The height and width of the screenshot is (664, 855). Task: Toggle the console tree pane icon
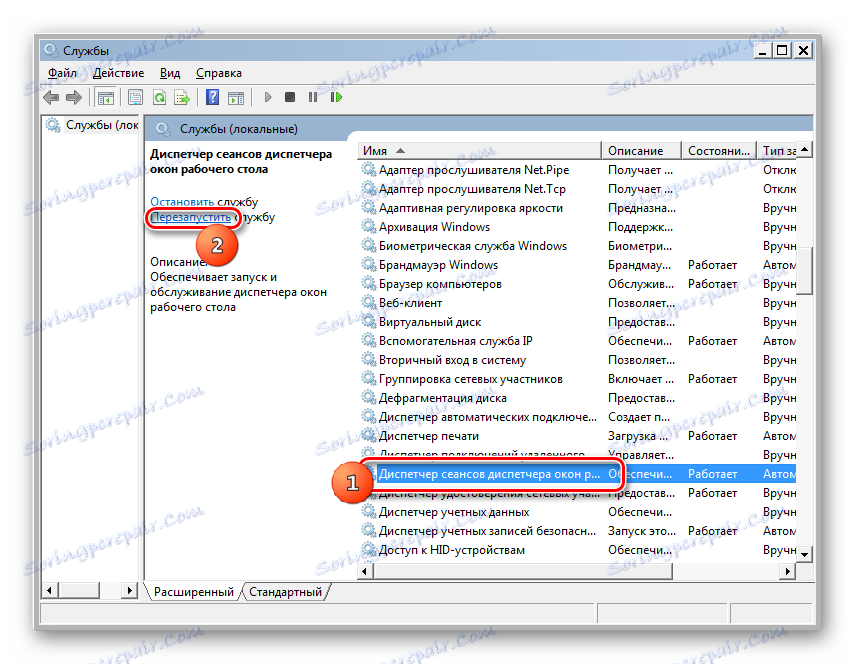[105, 98]
